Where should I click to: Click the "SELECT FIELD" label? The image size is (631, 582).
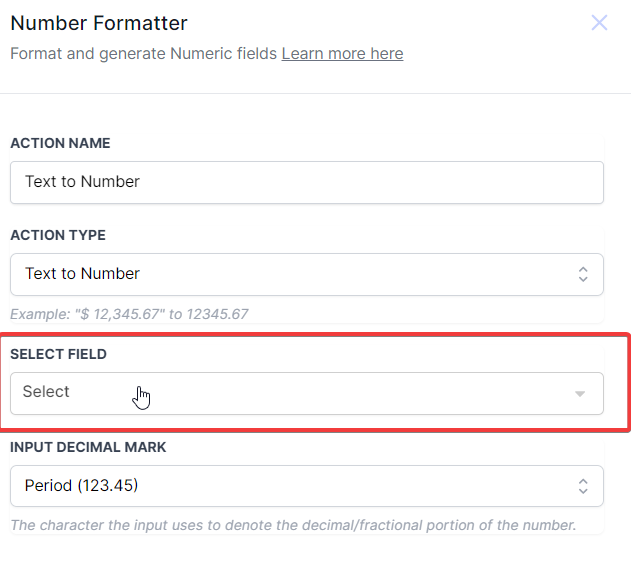click(x=58, y=354)
